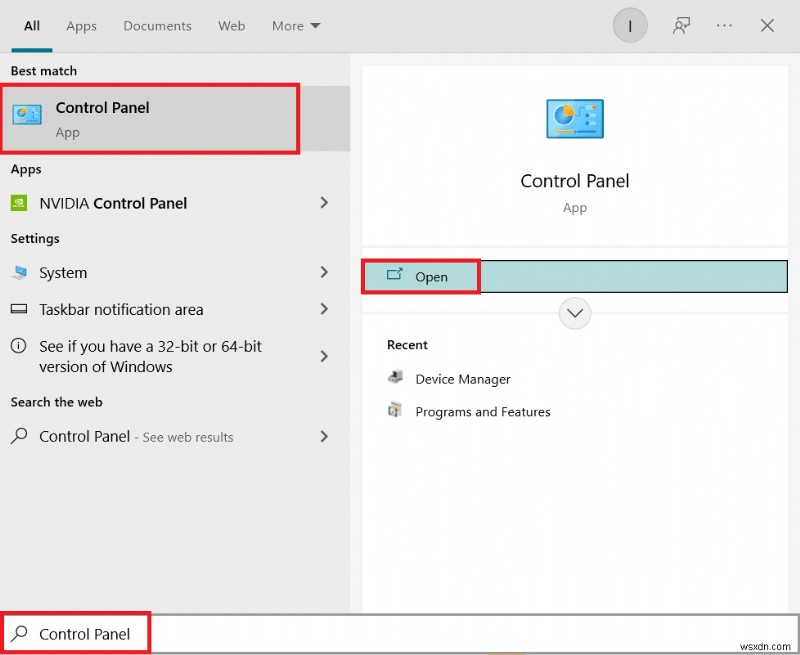Click the user account icon
This screenshot has height=655, width=800.
click(630, 25)
